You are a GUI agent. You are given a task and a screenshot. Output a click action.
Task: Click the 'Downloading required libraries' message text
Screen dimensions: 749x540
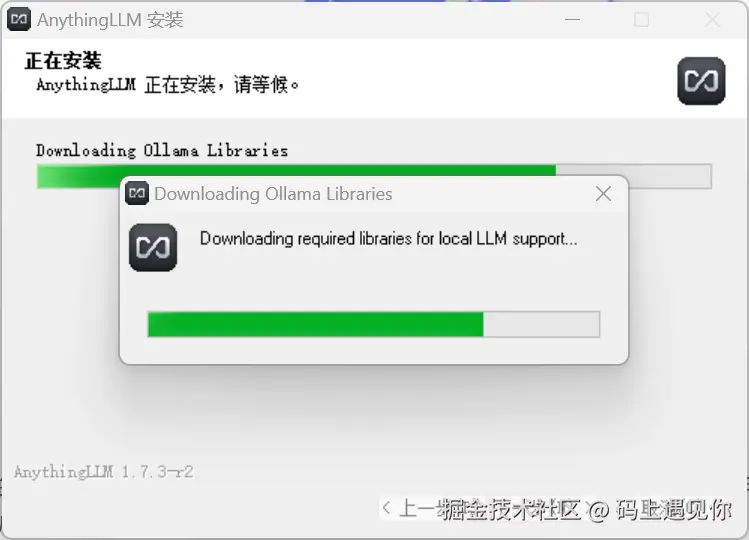tap(388, 238)
